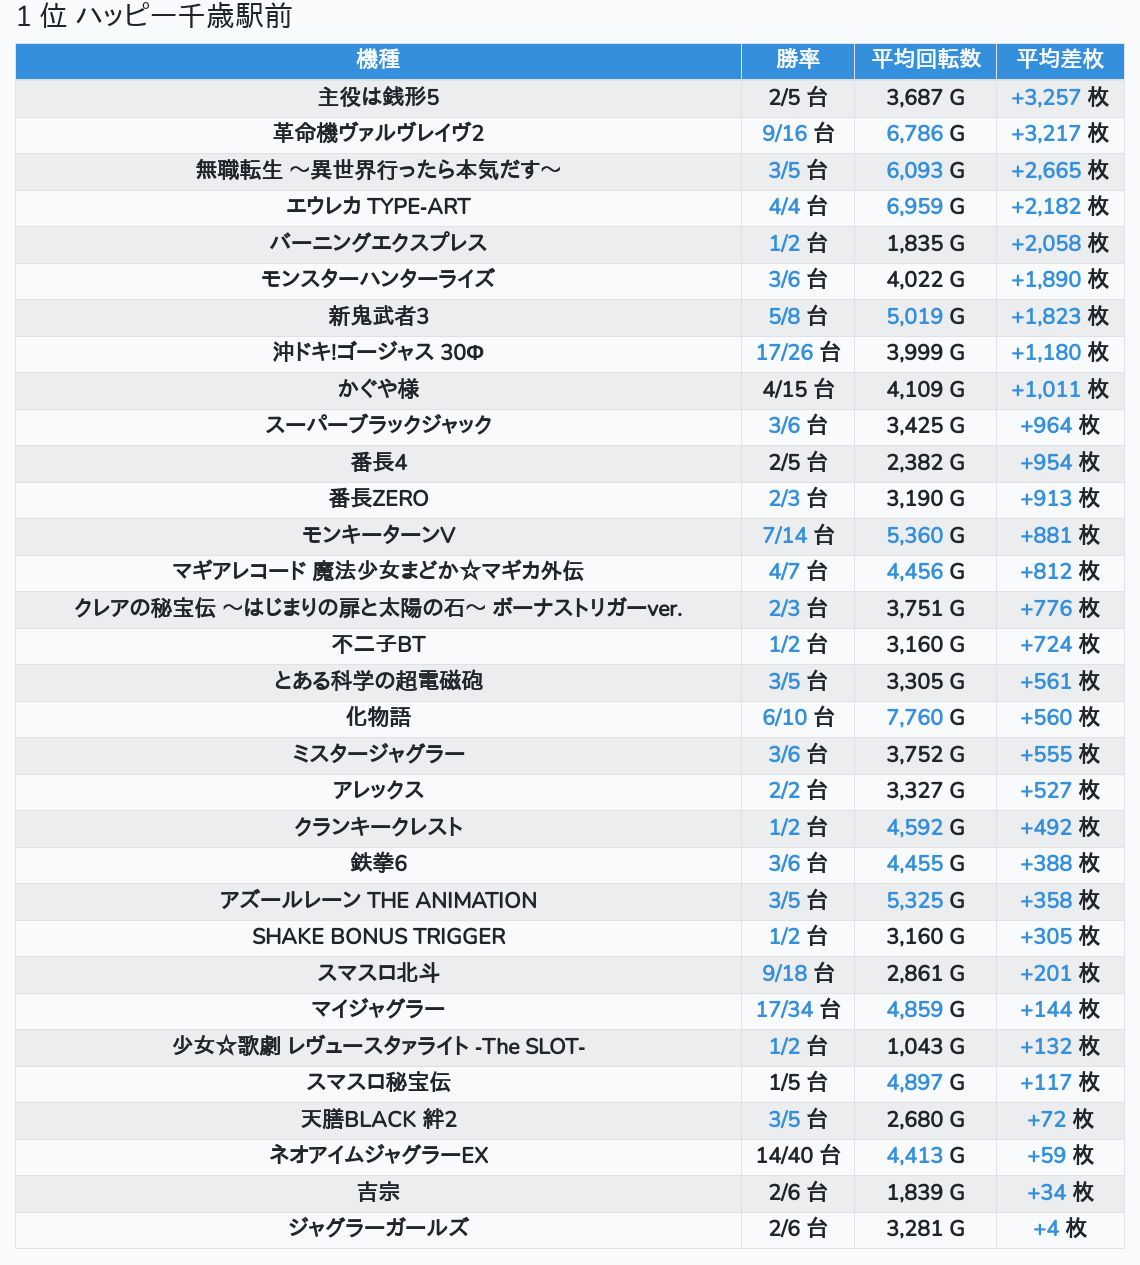Viewport: 1140px width, 1265px height.
Task: Click the 平均回転数 column header
Action: coord(925,60)
